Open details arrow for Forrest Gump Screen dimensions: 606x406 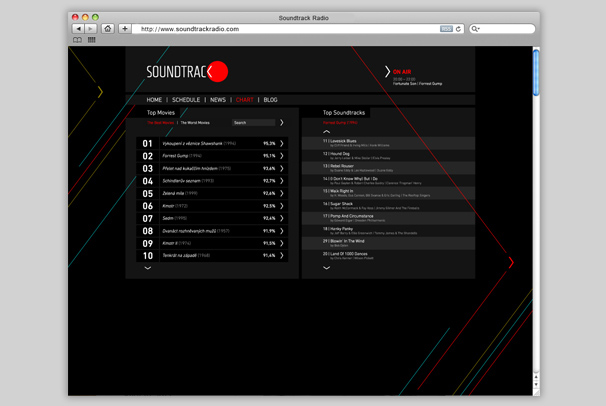282,156
